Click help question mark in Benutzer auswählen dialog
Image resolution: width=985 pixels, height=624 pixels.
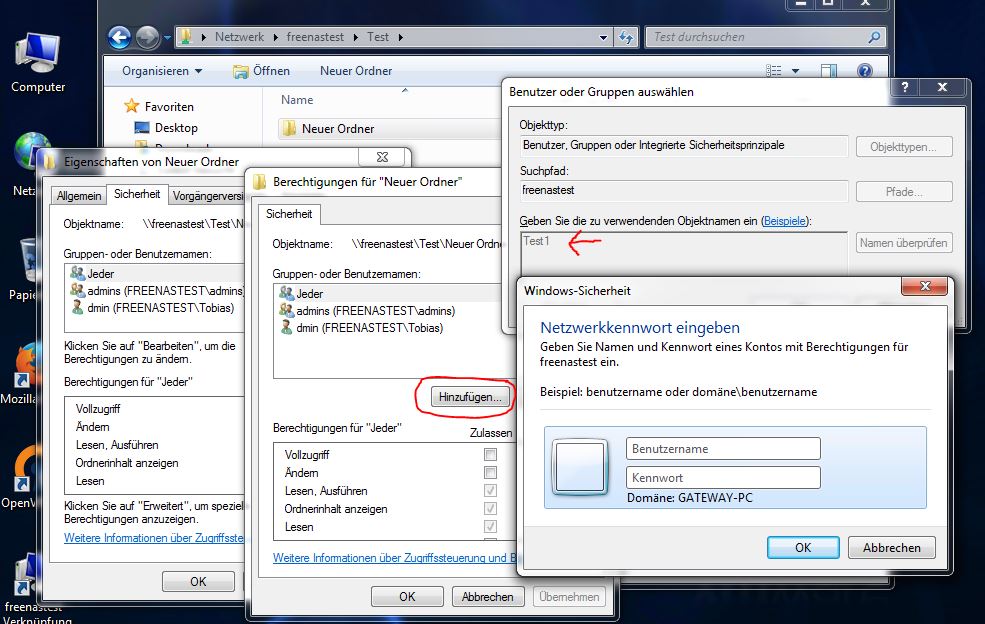905,87
